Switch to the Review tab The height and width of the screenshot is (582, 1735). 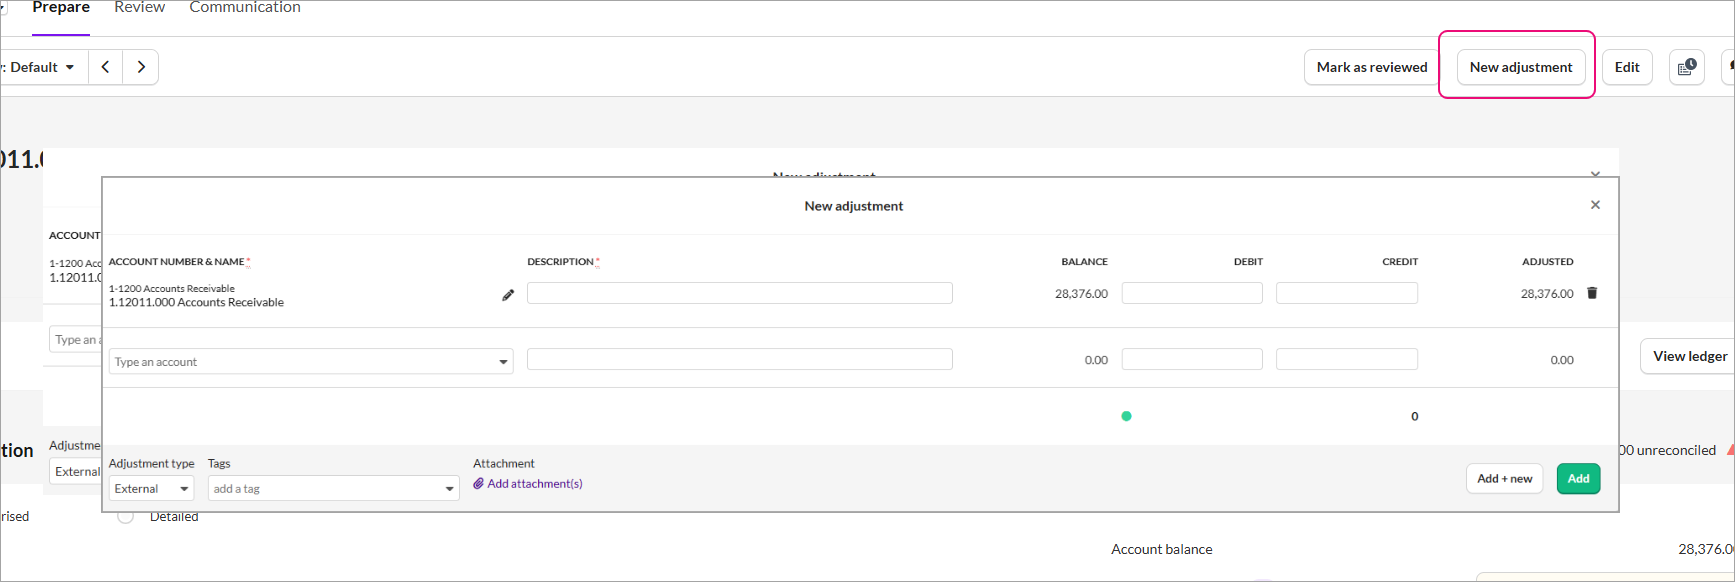tap(139, 8)
